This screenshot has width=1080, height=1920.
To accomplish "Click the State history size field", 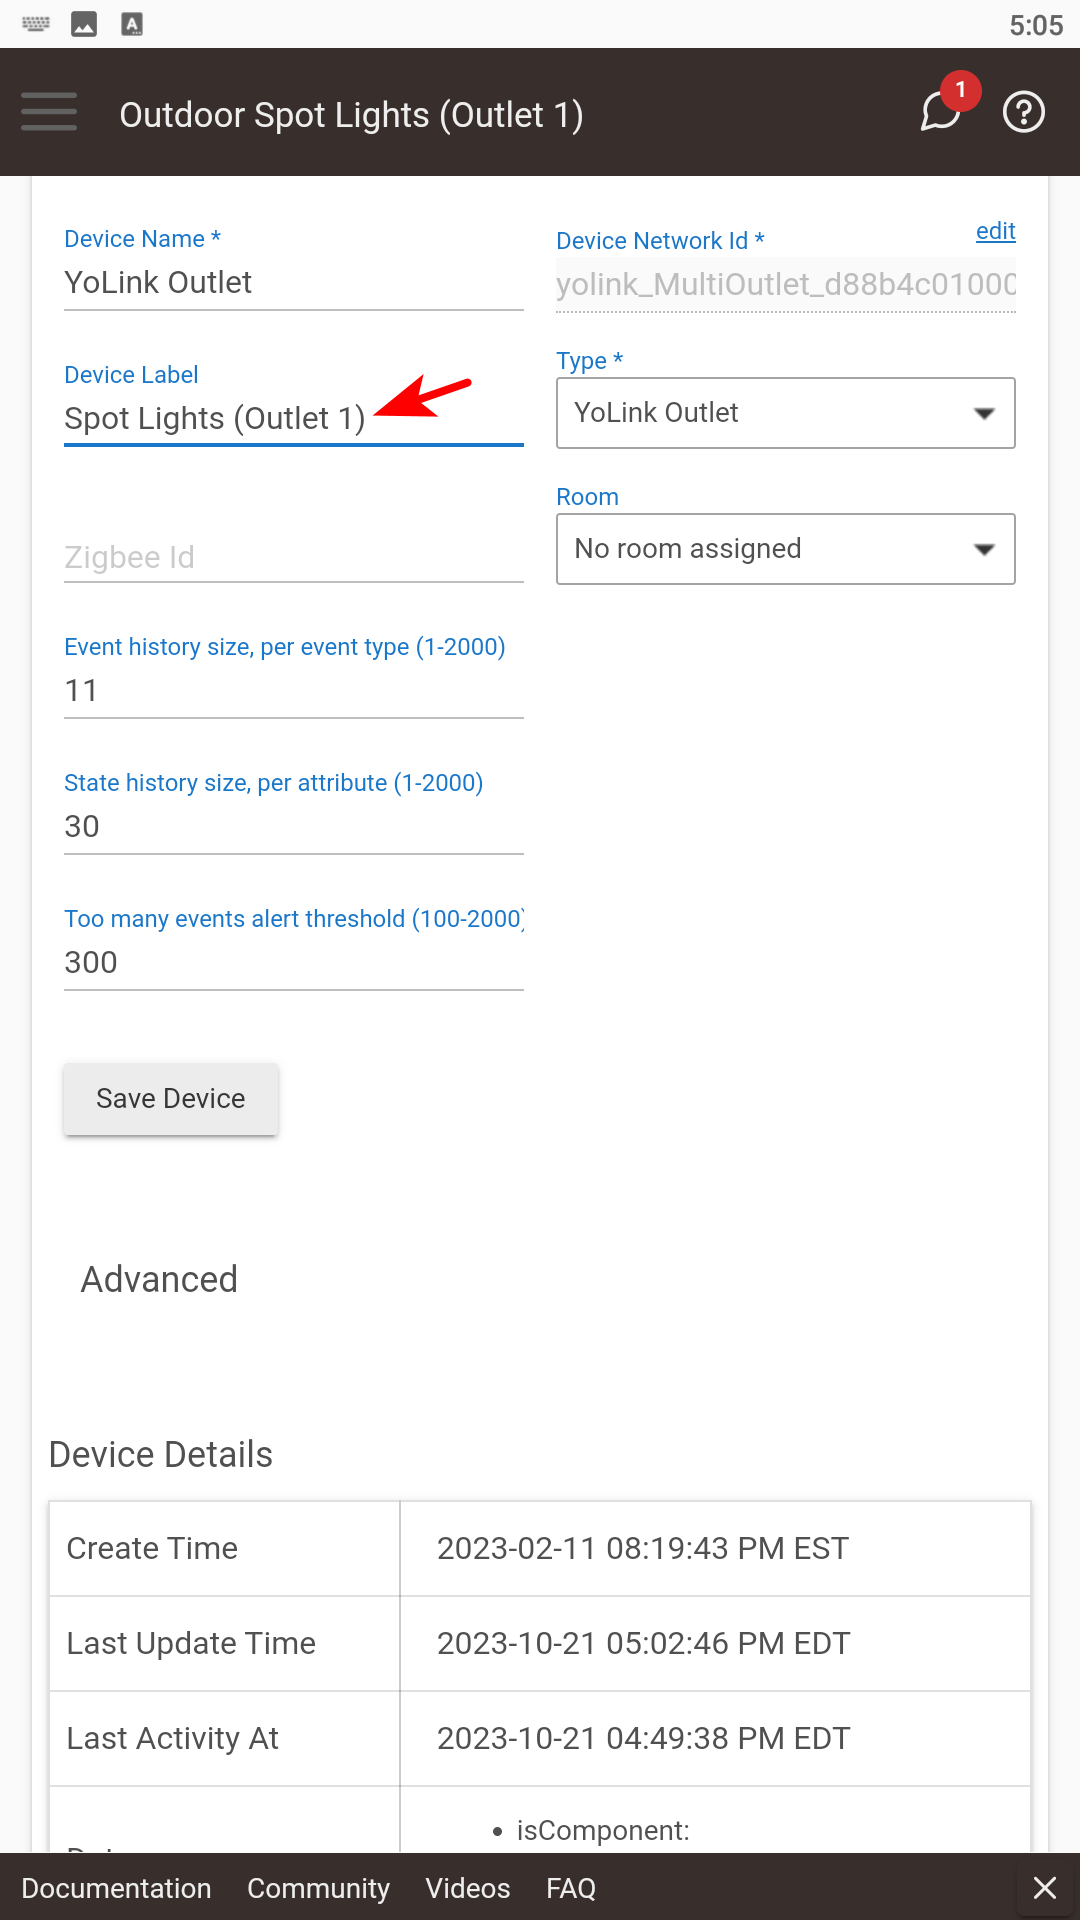I will click(x=294, y=827).
